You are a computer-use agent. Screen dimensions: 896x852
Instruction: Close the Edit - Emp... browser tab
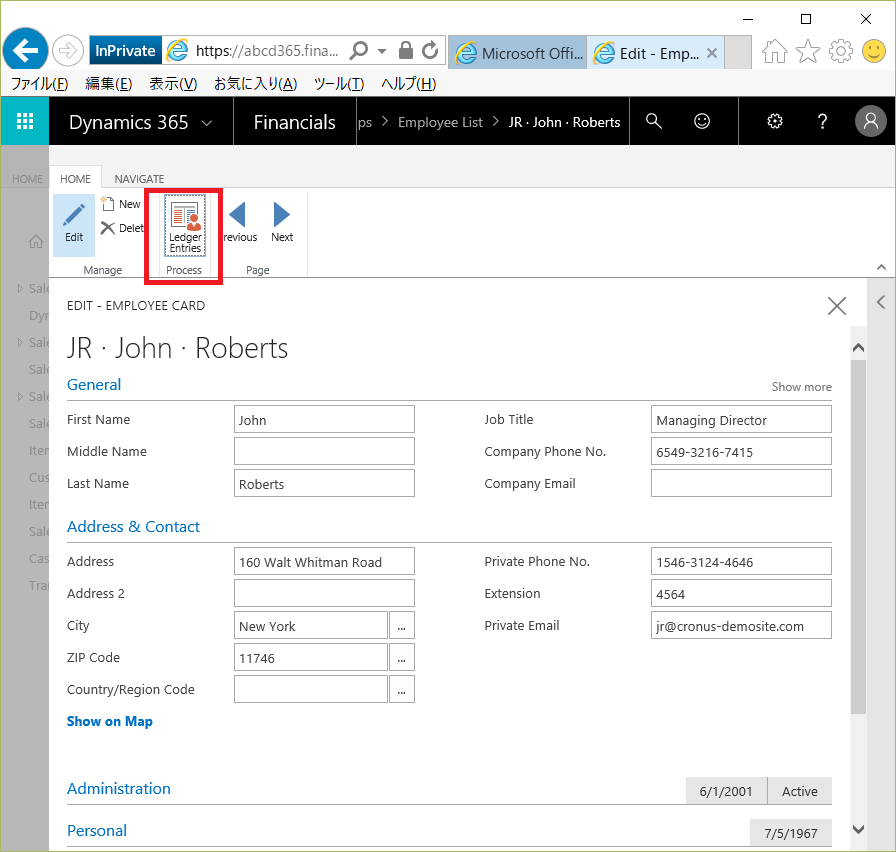click(712, 53)
